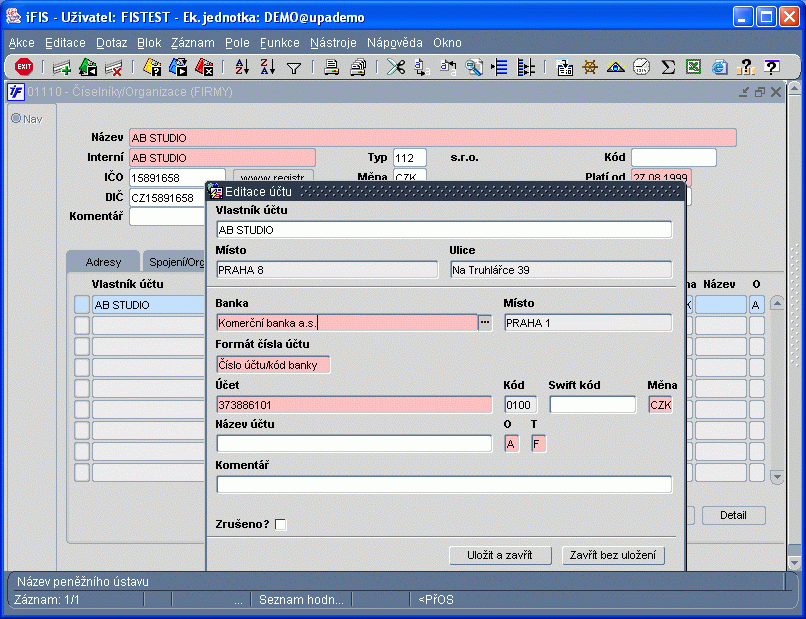Click the bank Kód field 0100

pos(521,405)
